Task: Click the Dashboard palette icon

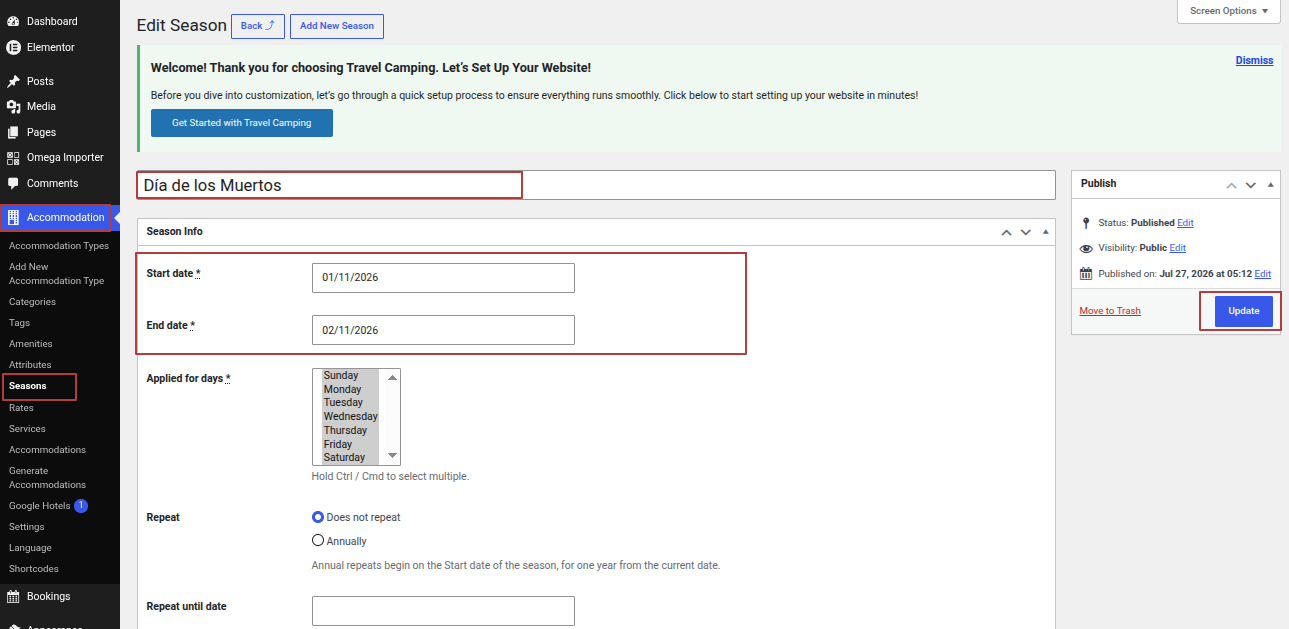Action: (x=13, y=21)
